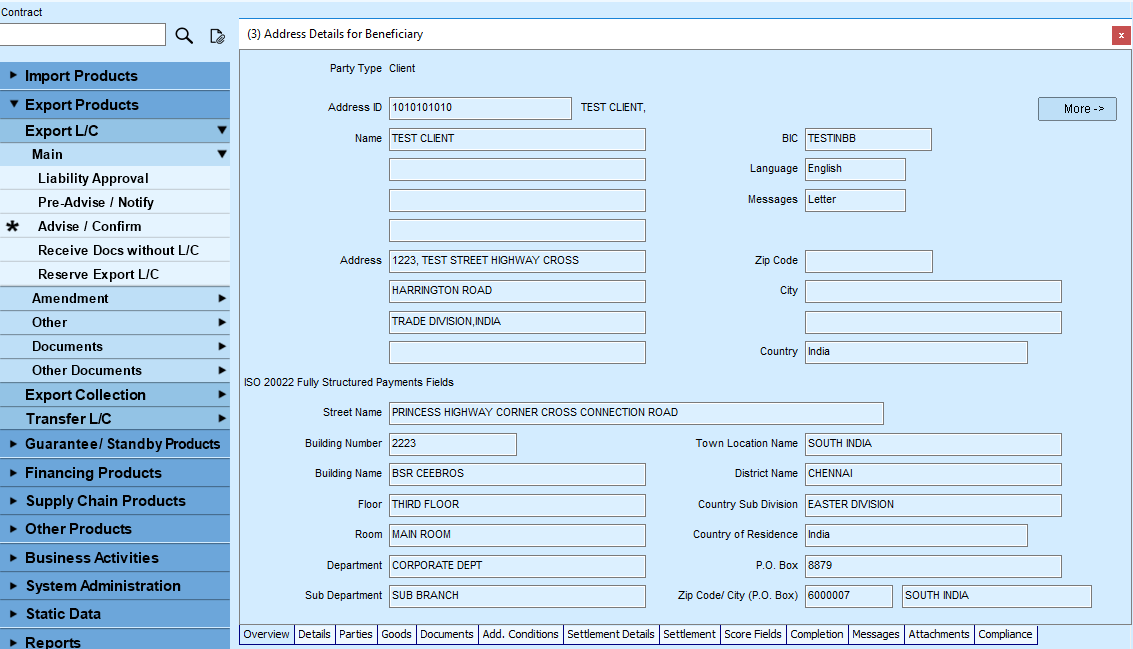The image size is (1133, 649).
Task: Expand the Reports section
Action: pyautogui.click(x=115, y=640)
